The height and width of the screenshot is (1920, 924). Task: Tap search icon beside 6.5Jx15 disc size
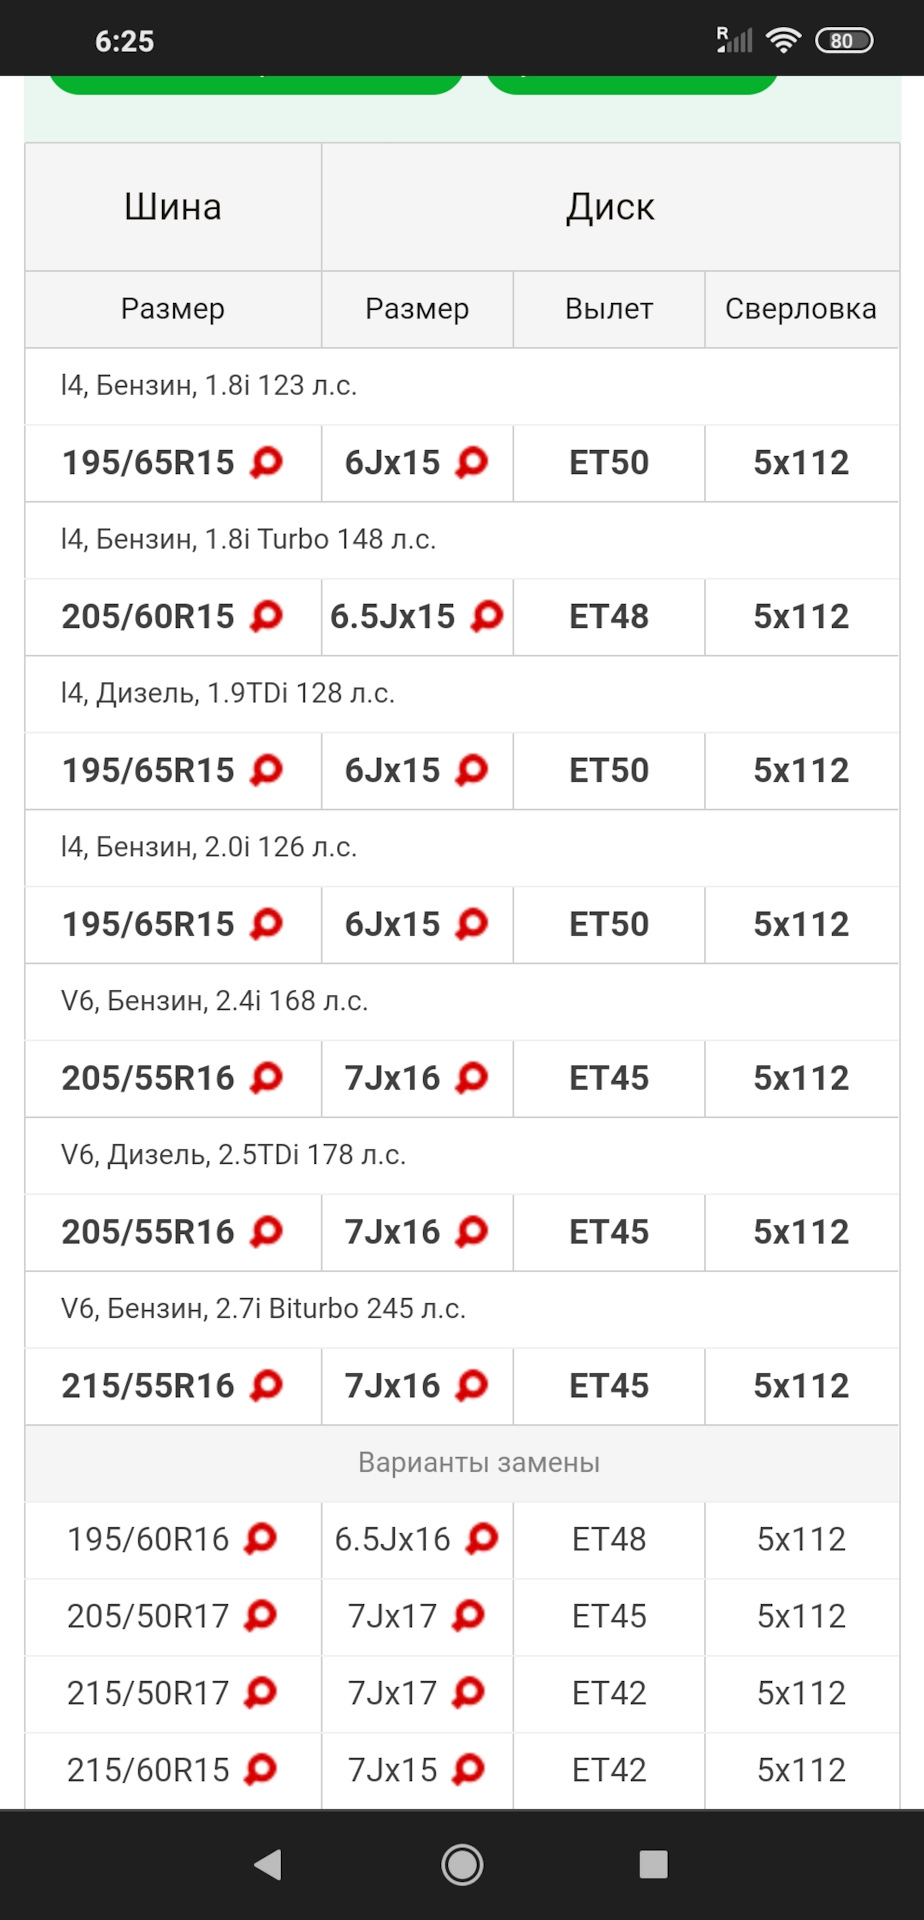(487, 616)
